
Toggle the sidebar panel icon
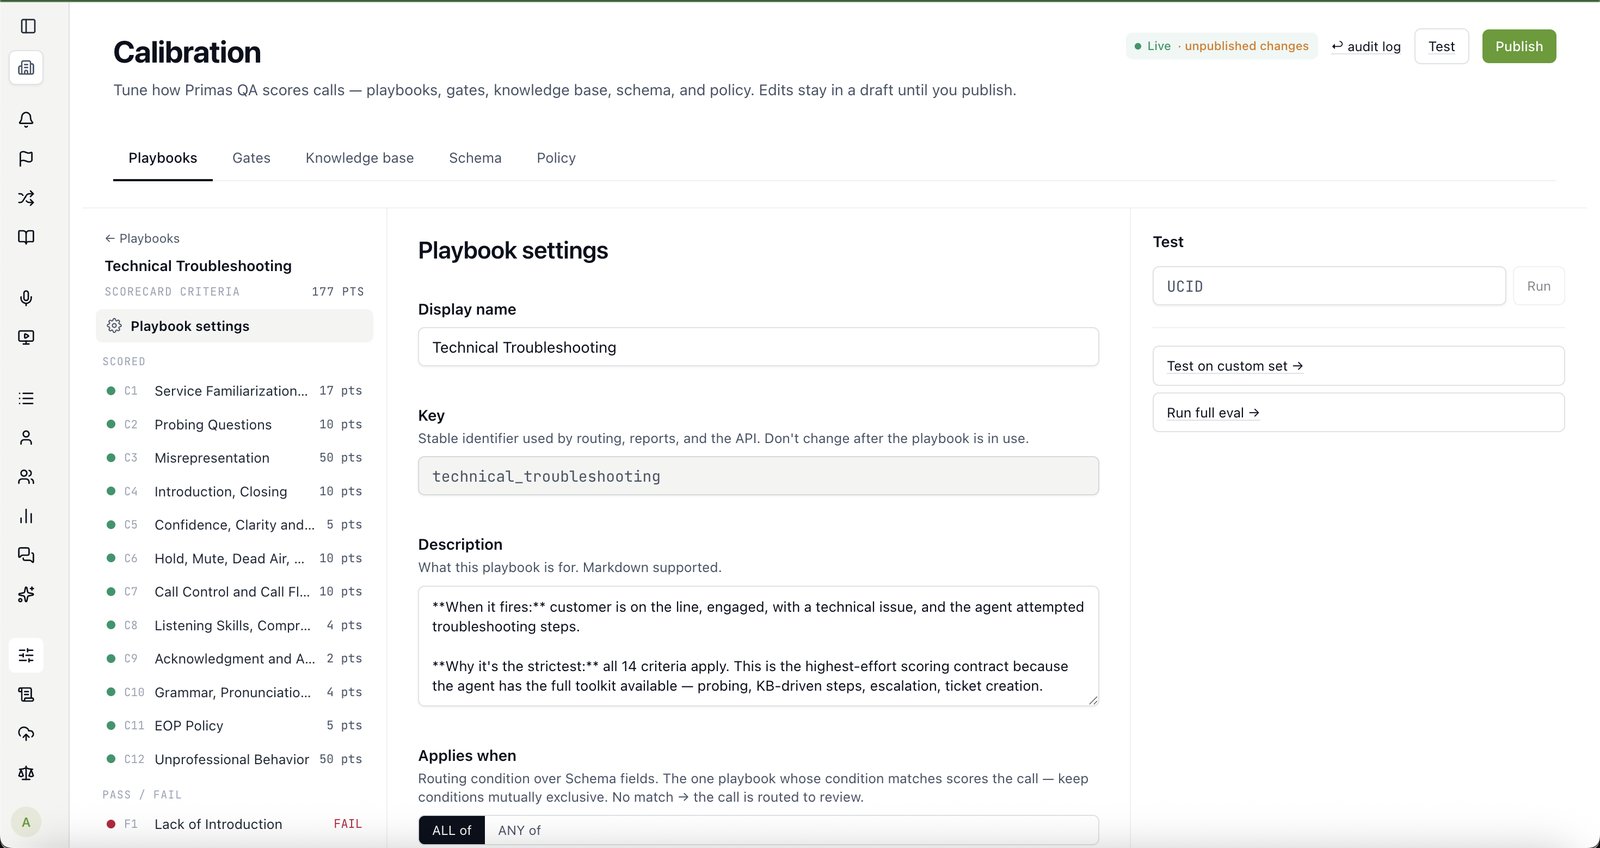tap(28, 26)
